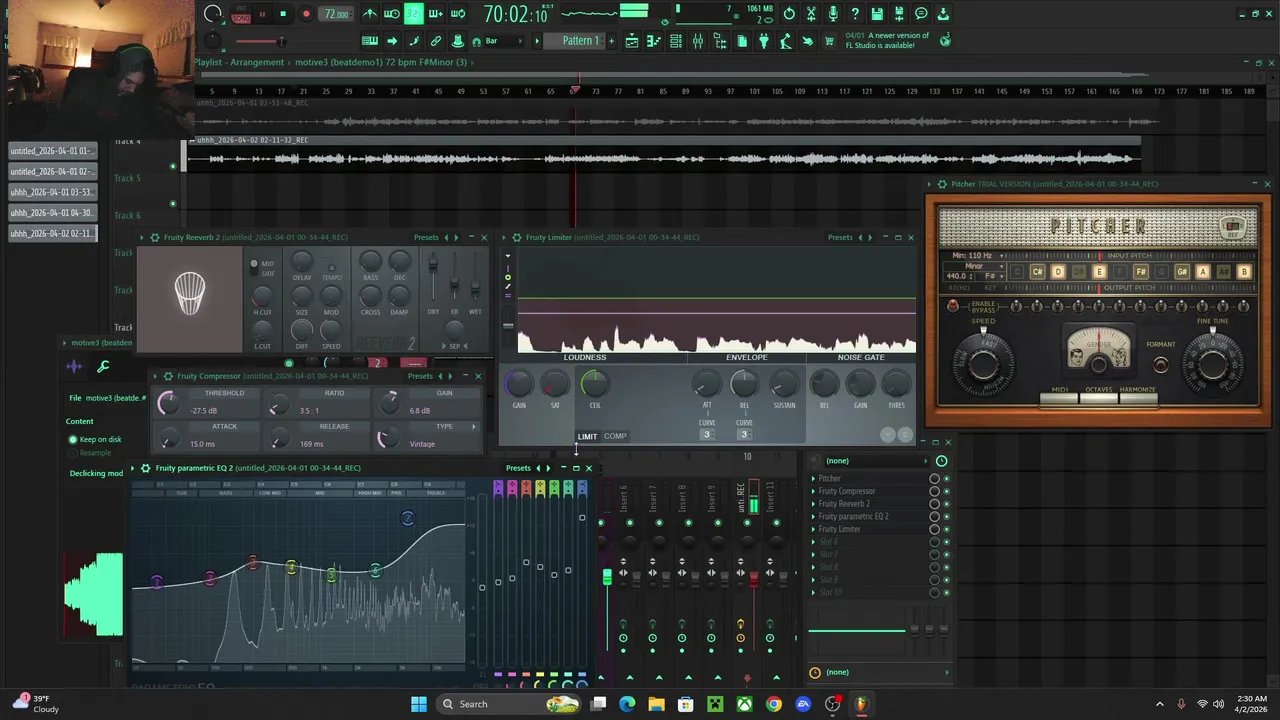Click the add pattern plus button
1280x720 pixels.
point(609,41)
